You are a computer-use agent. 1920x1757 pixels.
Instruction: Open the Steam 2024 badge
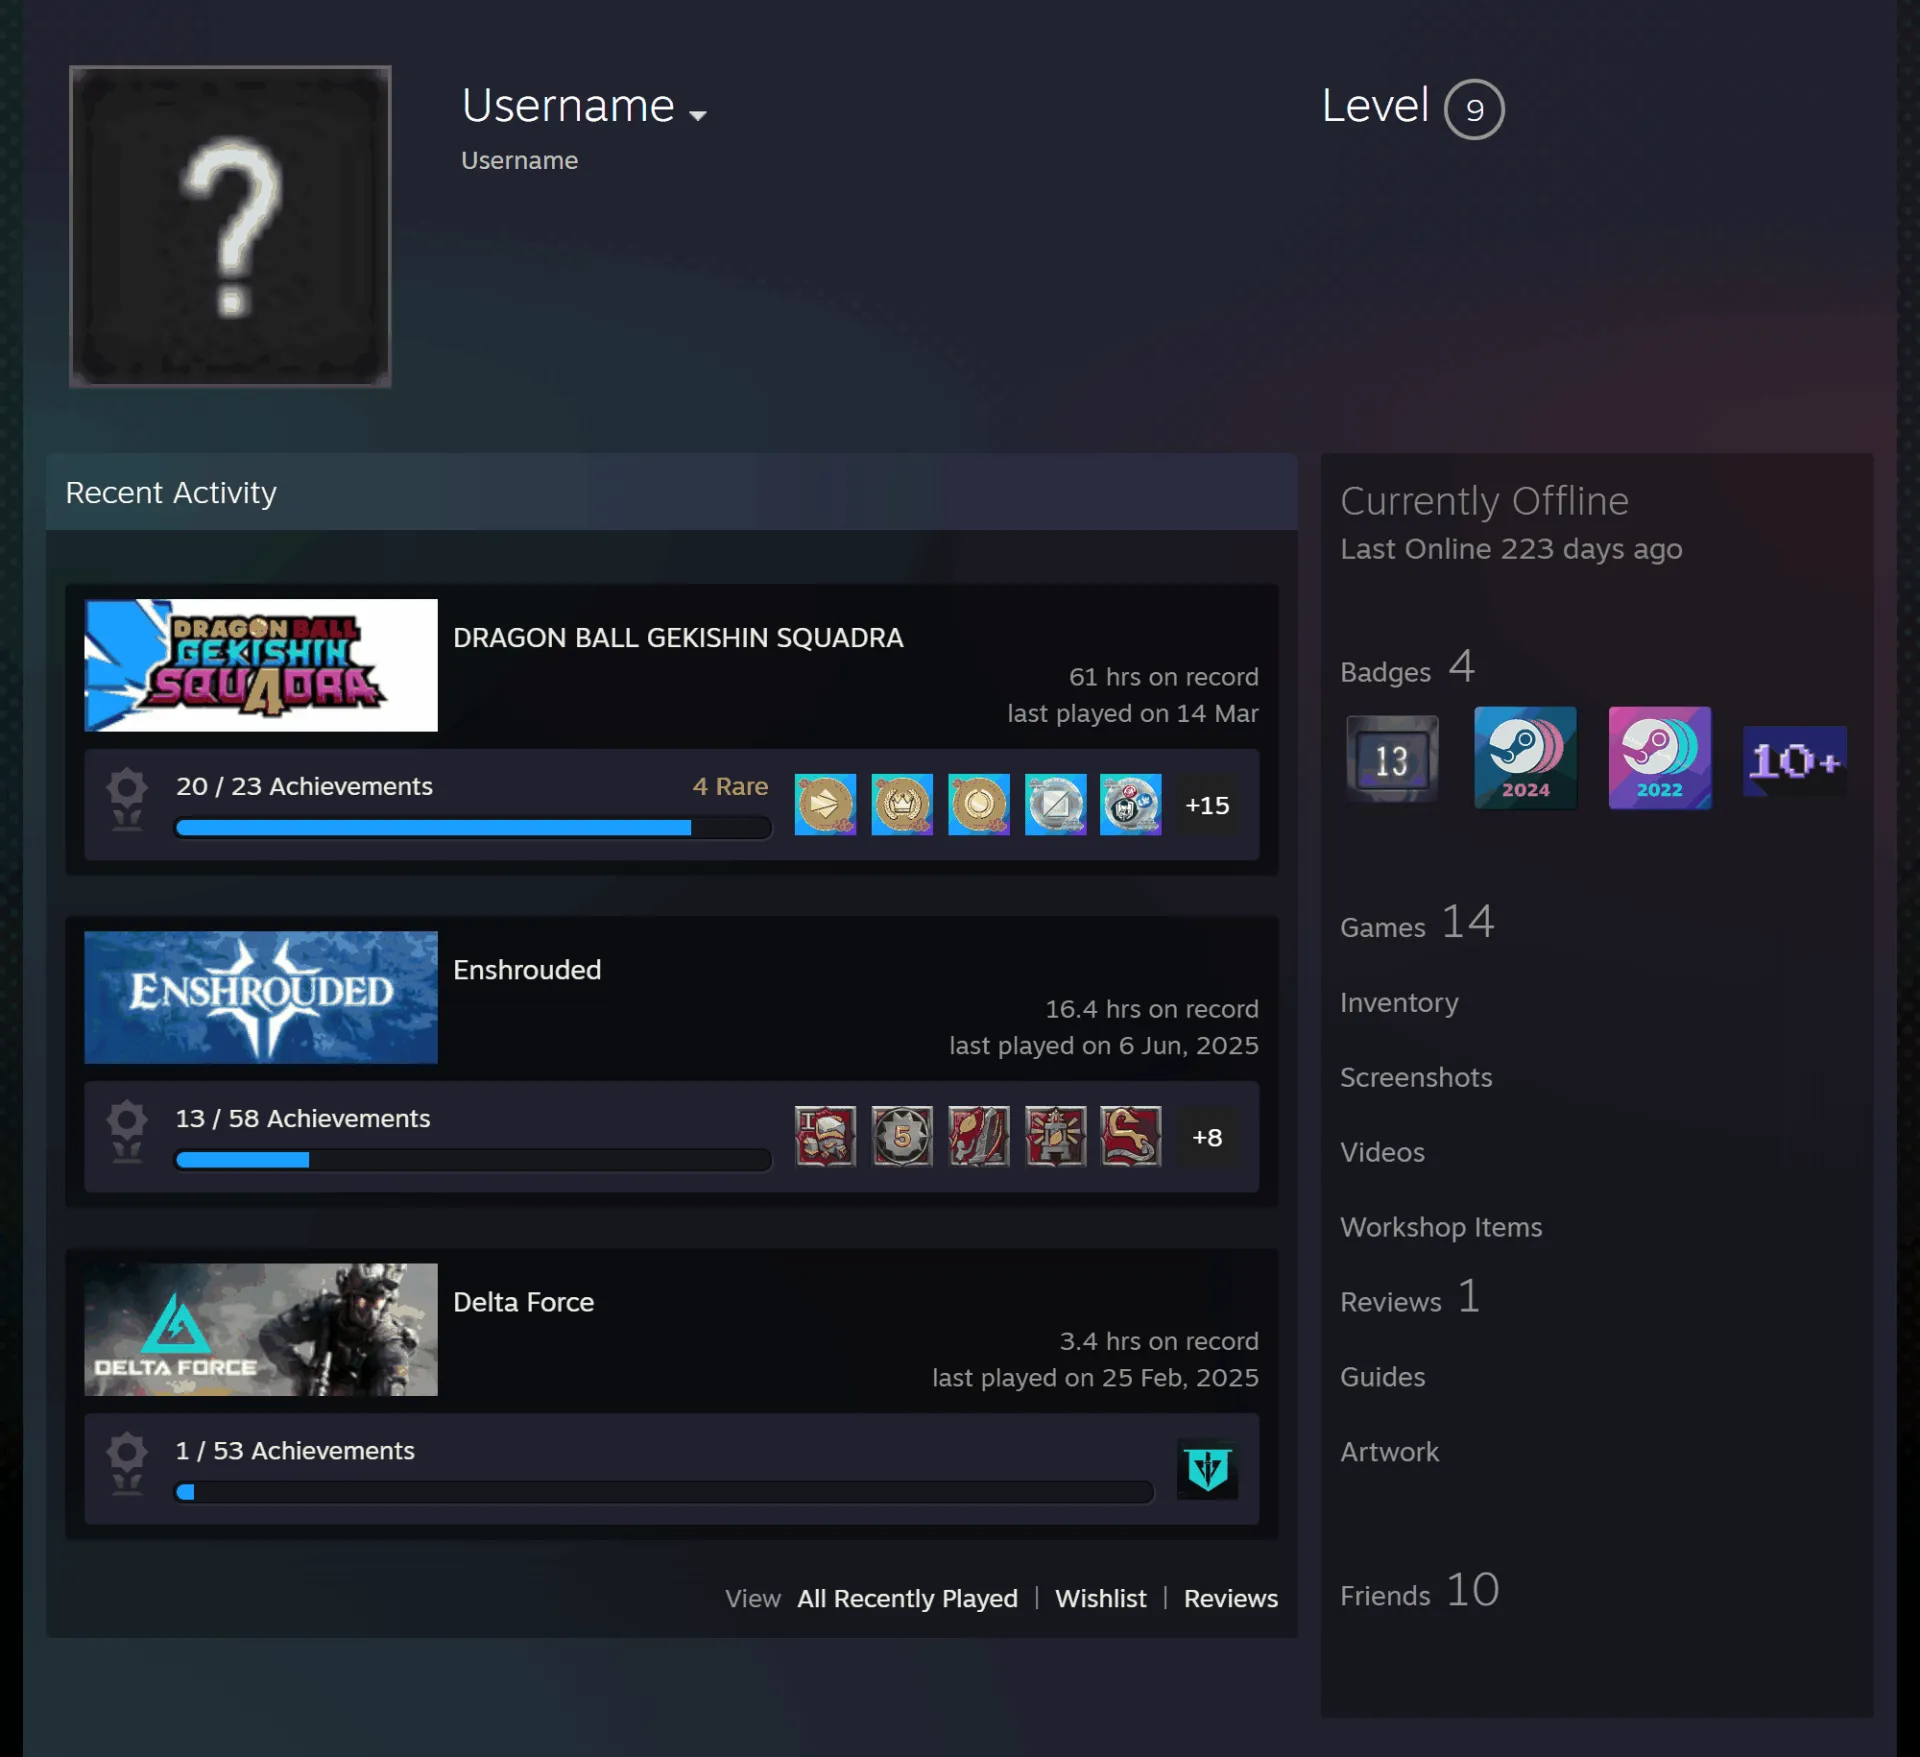(1525, 758)
